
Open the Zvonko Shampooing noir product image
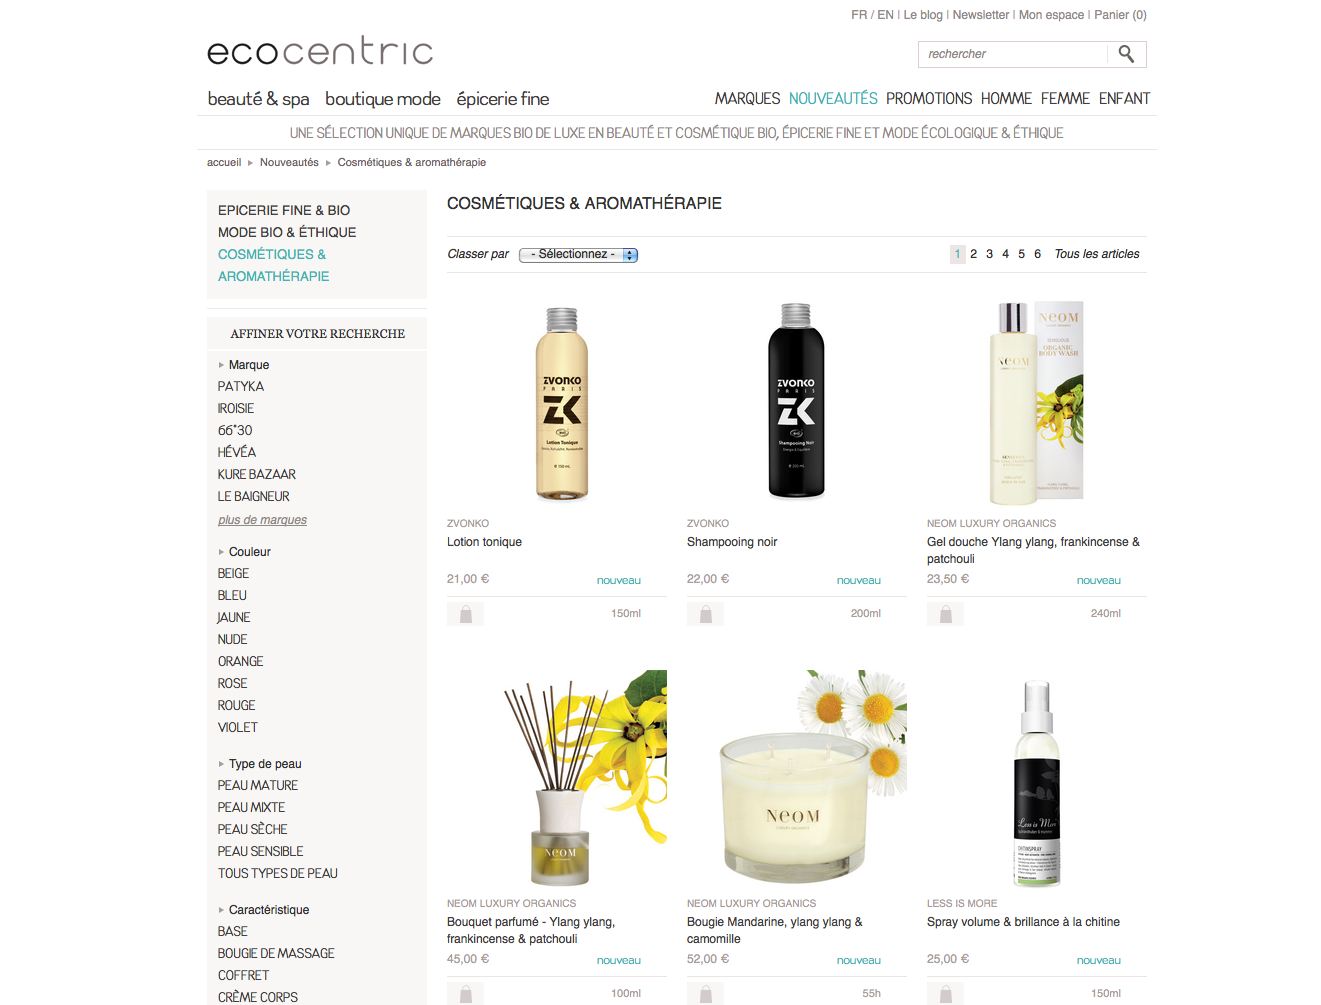coord(796,401)
